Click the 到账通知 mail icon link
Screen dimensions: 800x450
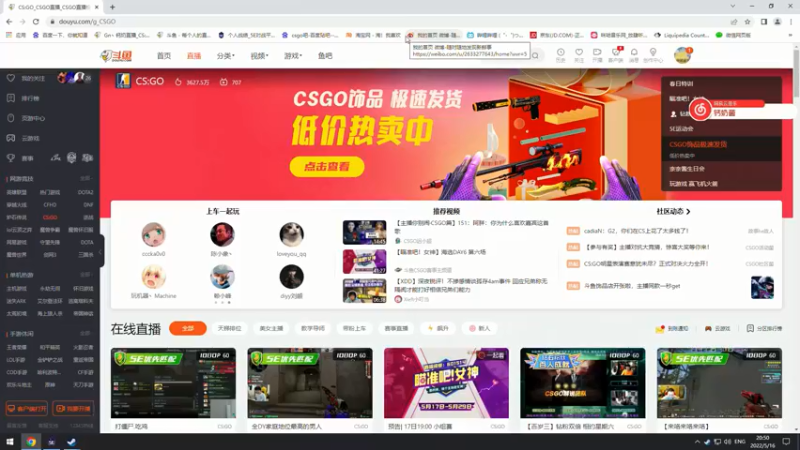click(x=672, y=329)
